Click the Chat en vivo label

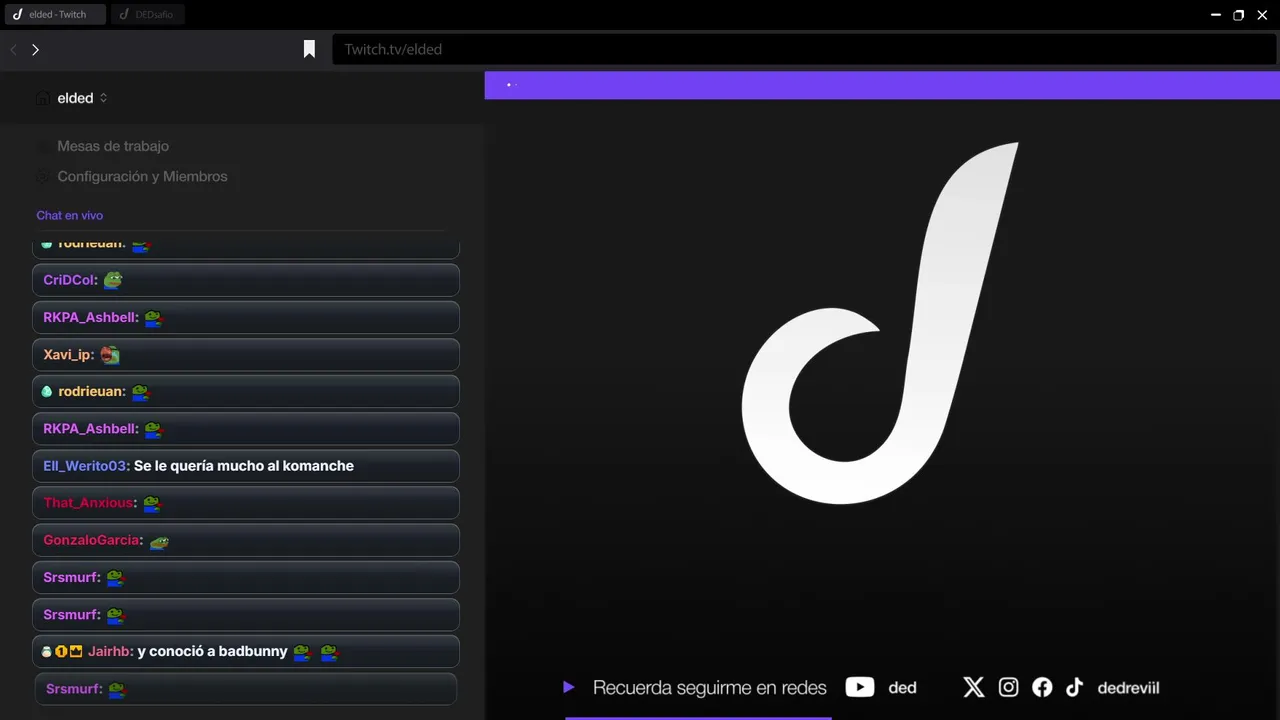click(x=70, y=215)
